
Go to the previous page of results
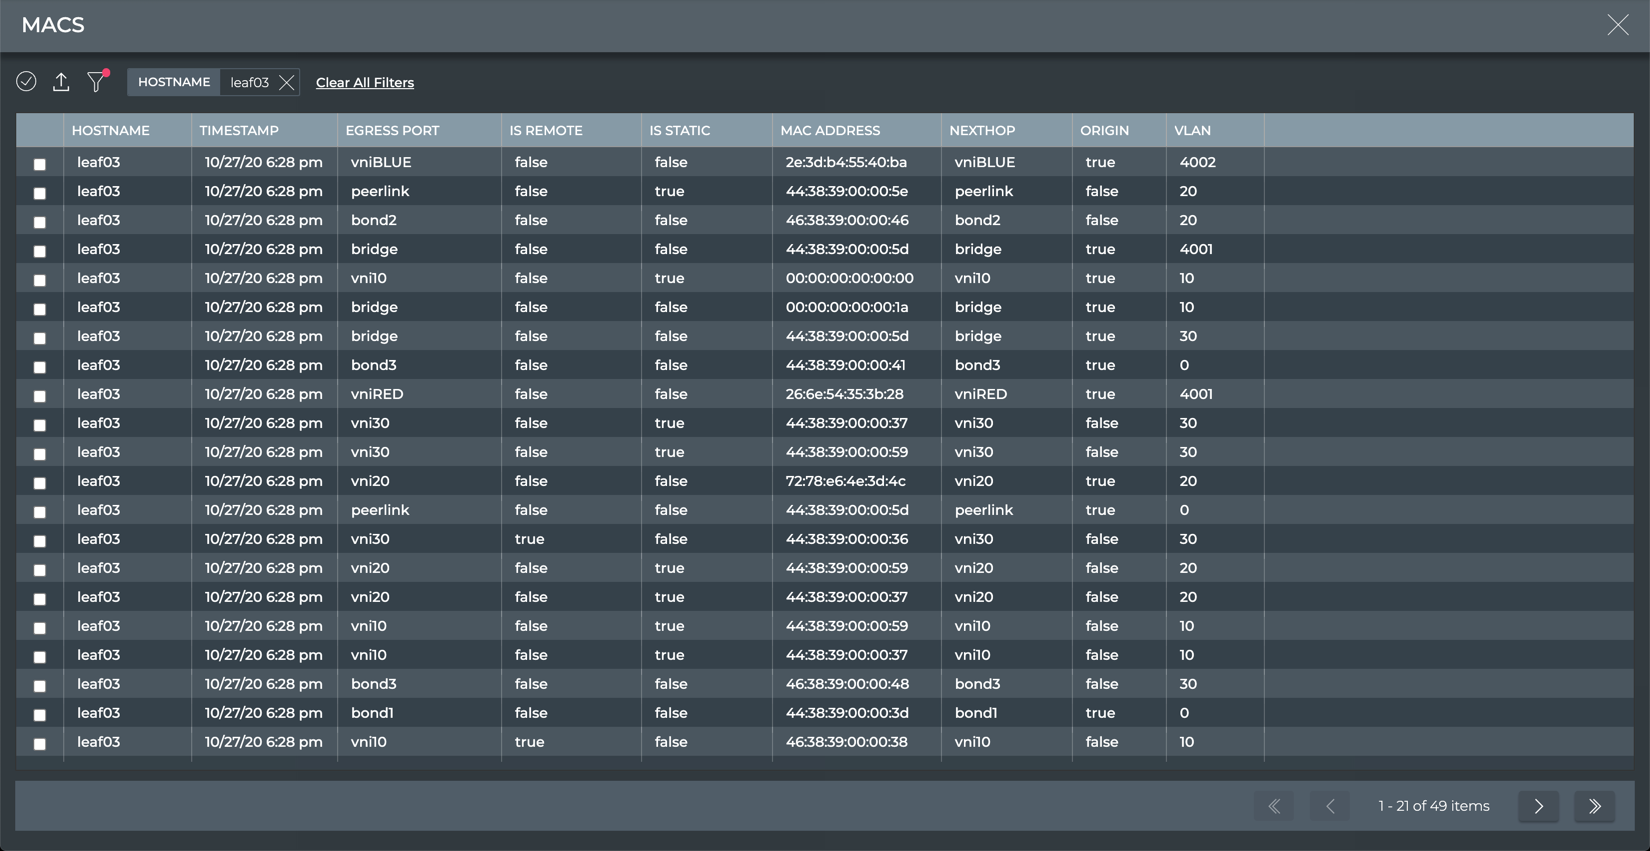[1330, 806]
